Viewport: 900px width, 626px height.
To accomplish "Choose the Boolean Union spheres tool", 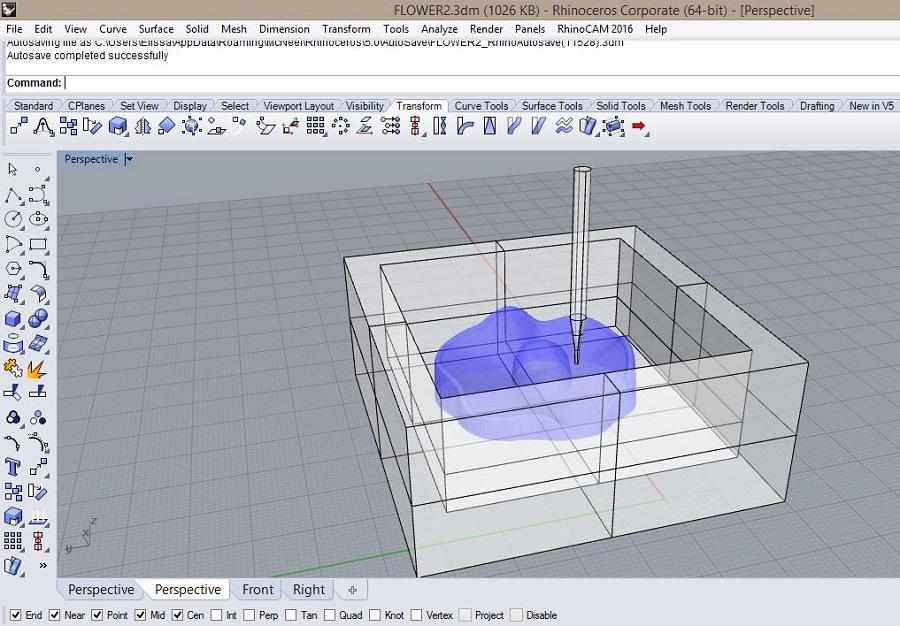I will click(x=38, y=319).
